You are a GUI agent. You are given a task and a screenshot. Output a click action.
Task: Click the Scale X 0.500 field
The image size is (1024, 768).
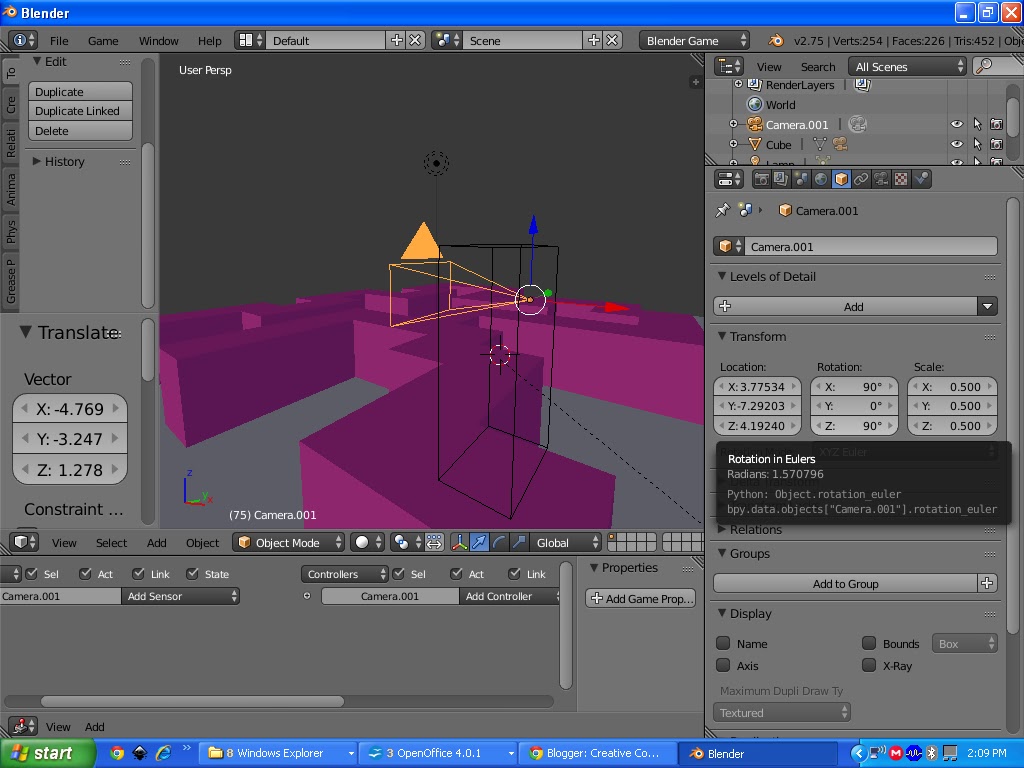952,387
